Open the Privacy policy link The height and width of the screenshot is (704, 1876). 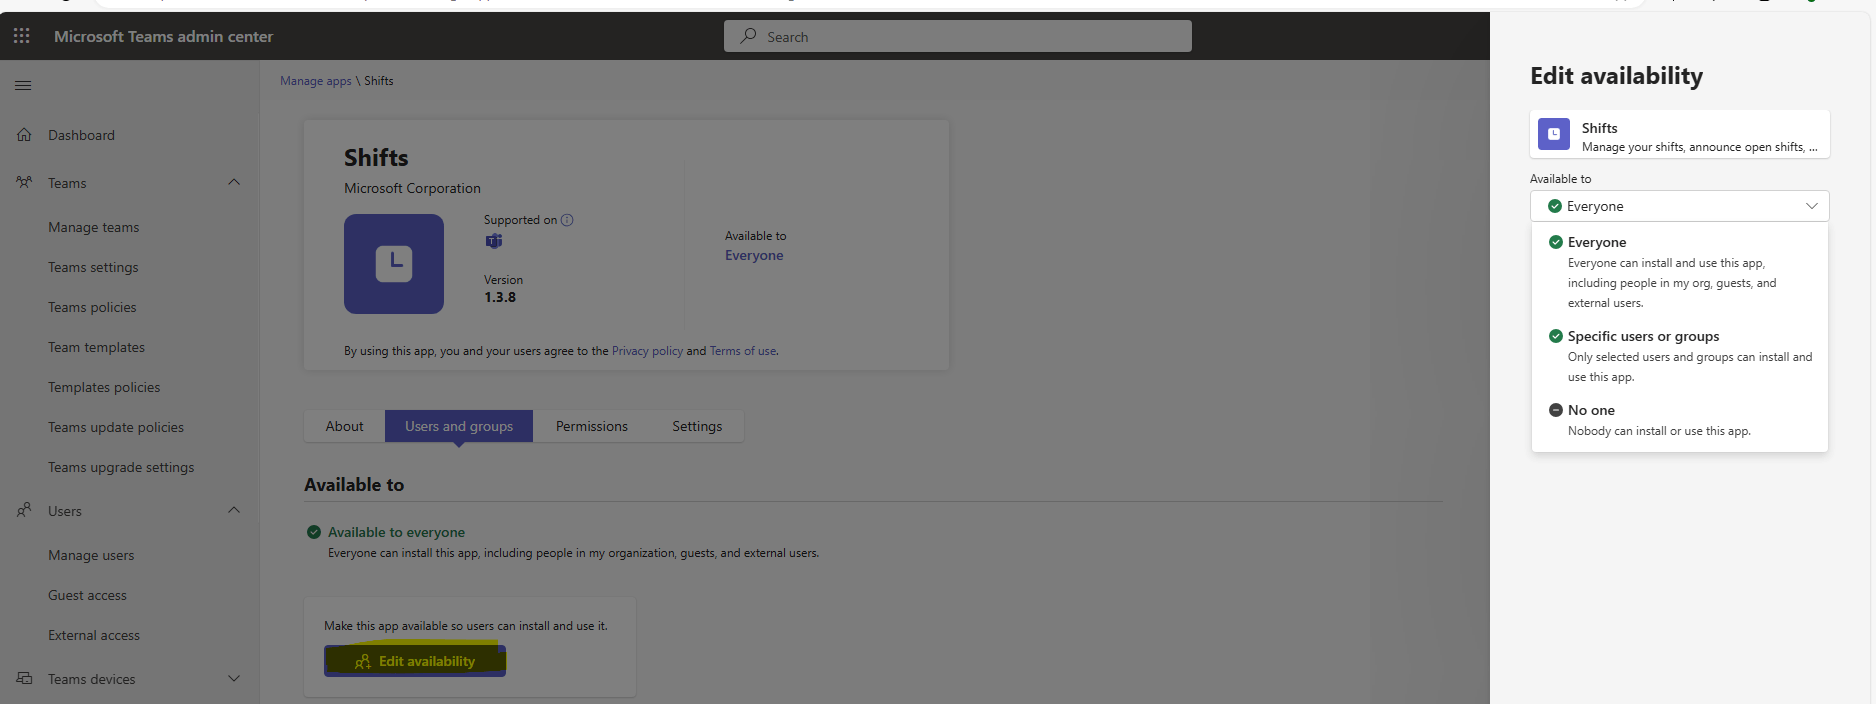647,351
